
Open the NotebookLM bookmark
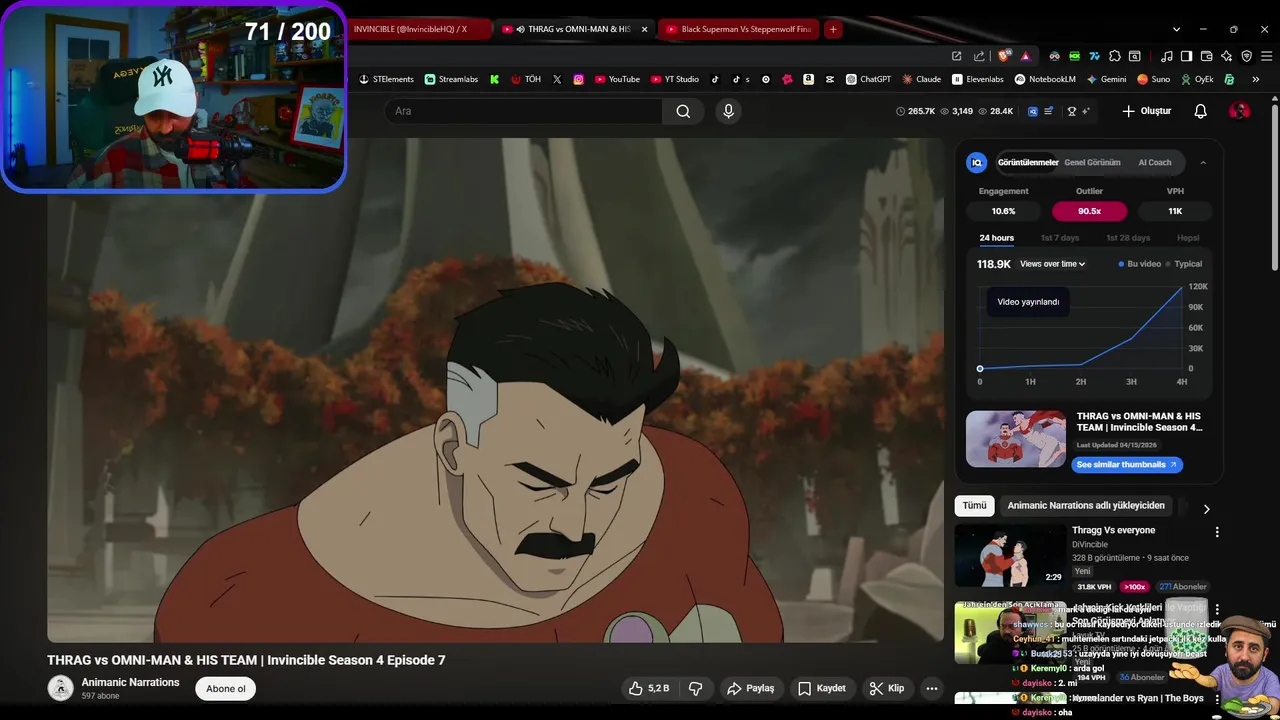click(x=1045, y=79)
